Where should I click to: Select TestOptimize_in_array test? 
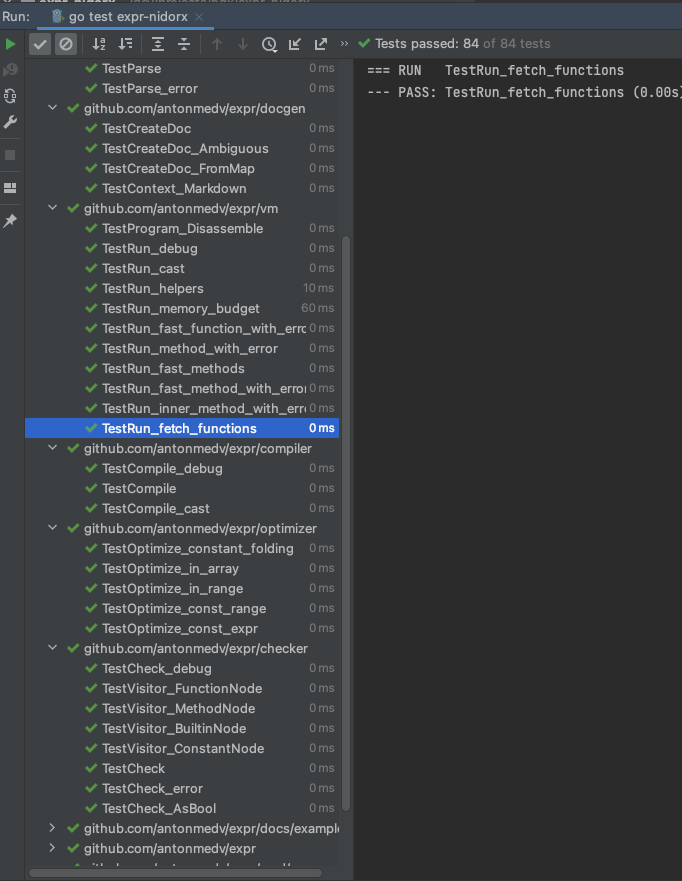182,569
